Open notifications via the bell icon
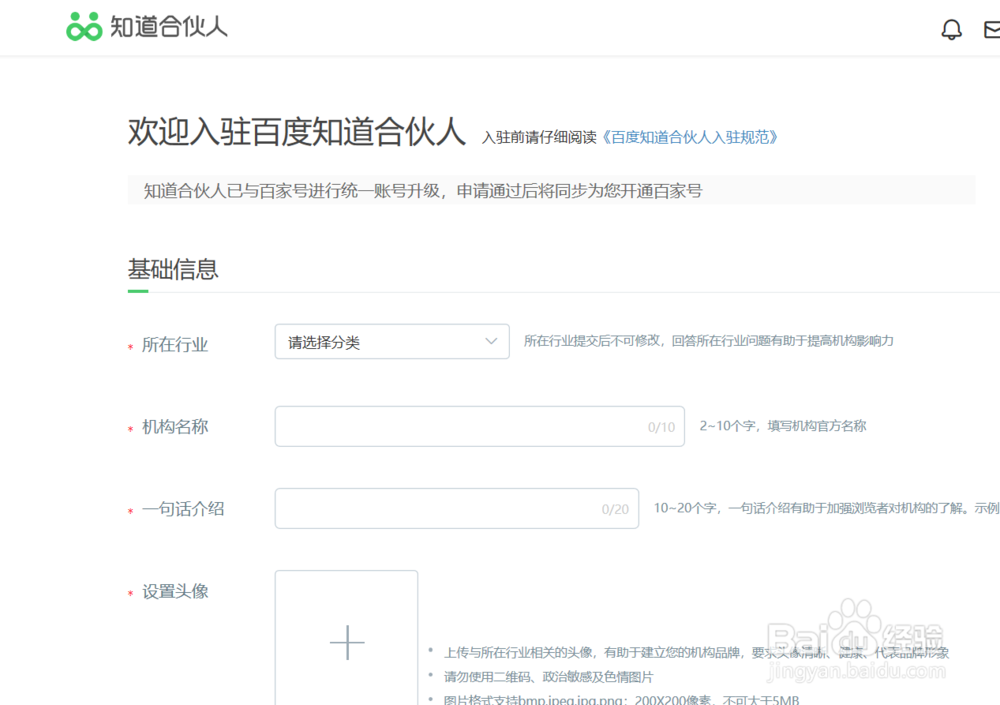This screenshot has width=1000, height=705. coord(952,29)
